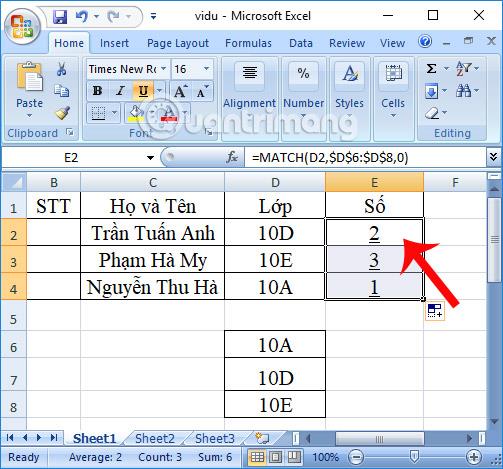Viewport: 503px width, 469px height.
Task: Go to last sheet navigation arrow
Action: pyautogui.click(x=54, y=438)
